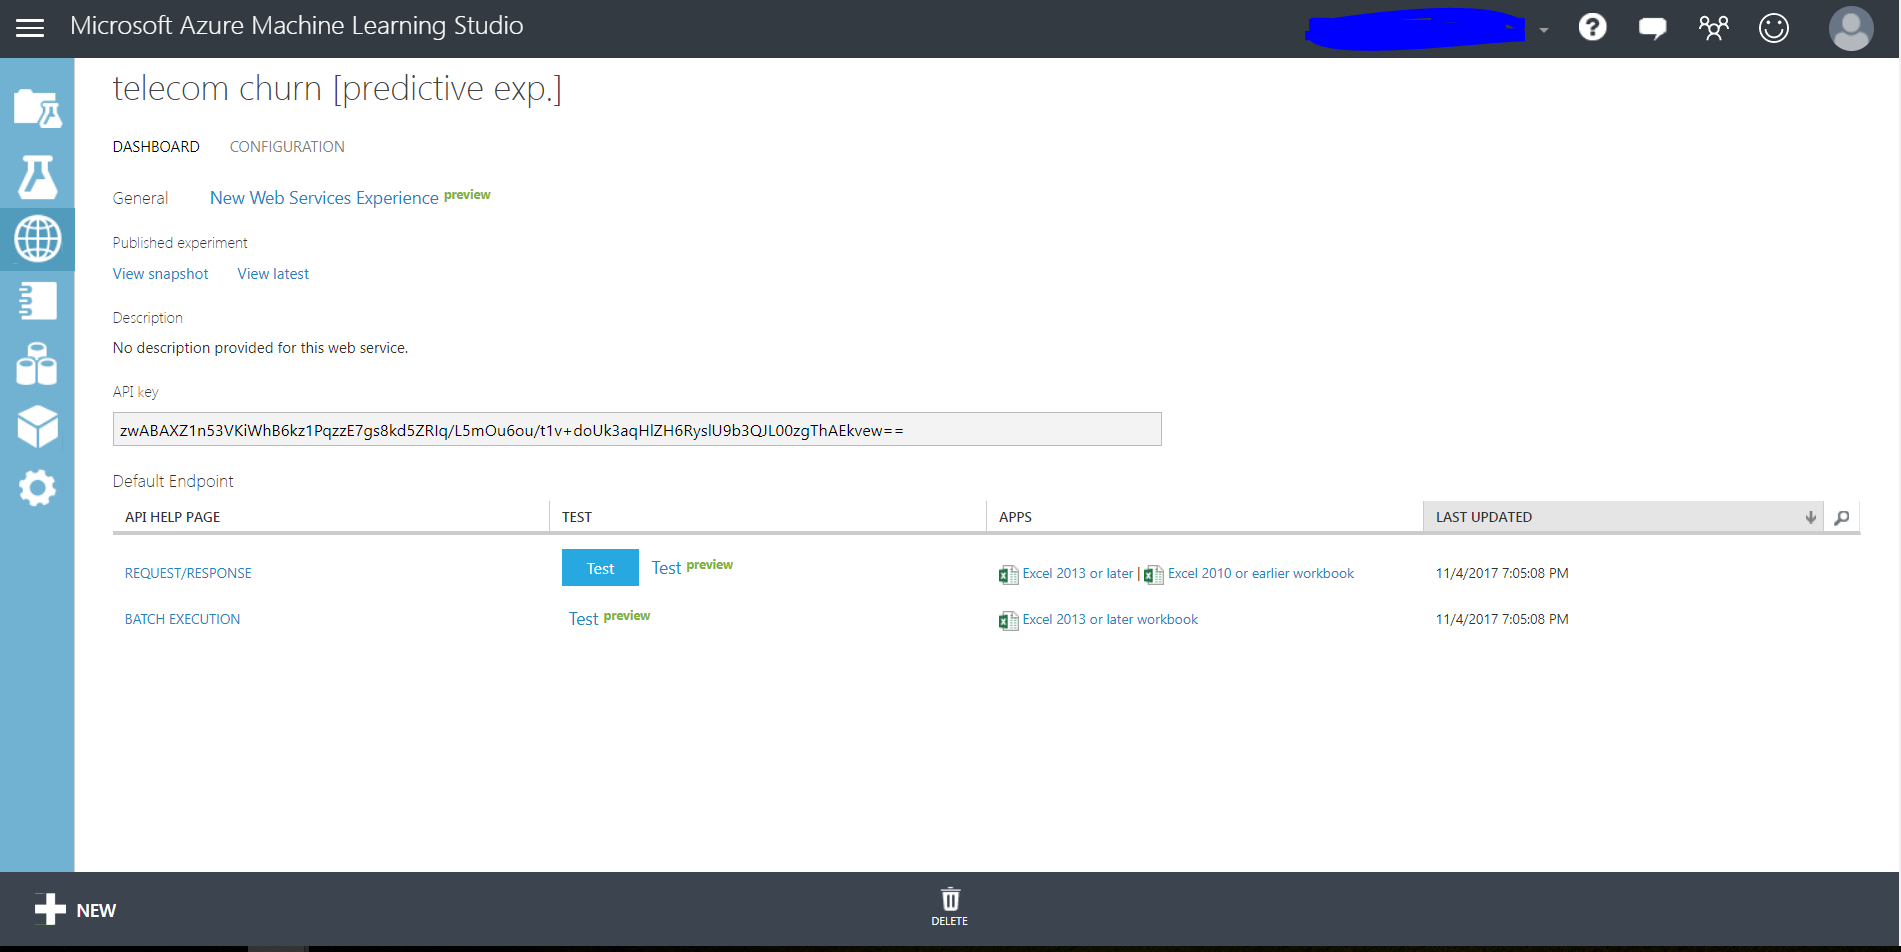Open Trained Models cube icon in sidebar
Image resolution: width=1901 pixels, height=952 pixels.
[37, 427]
